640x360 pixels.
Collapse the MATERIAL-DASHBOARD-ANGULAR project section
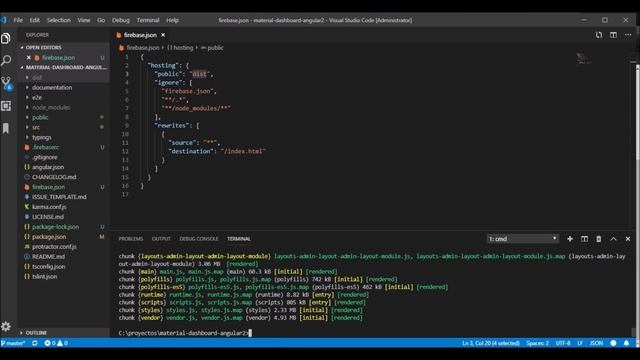pos(64,67)
